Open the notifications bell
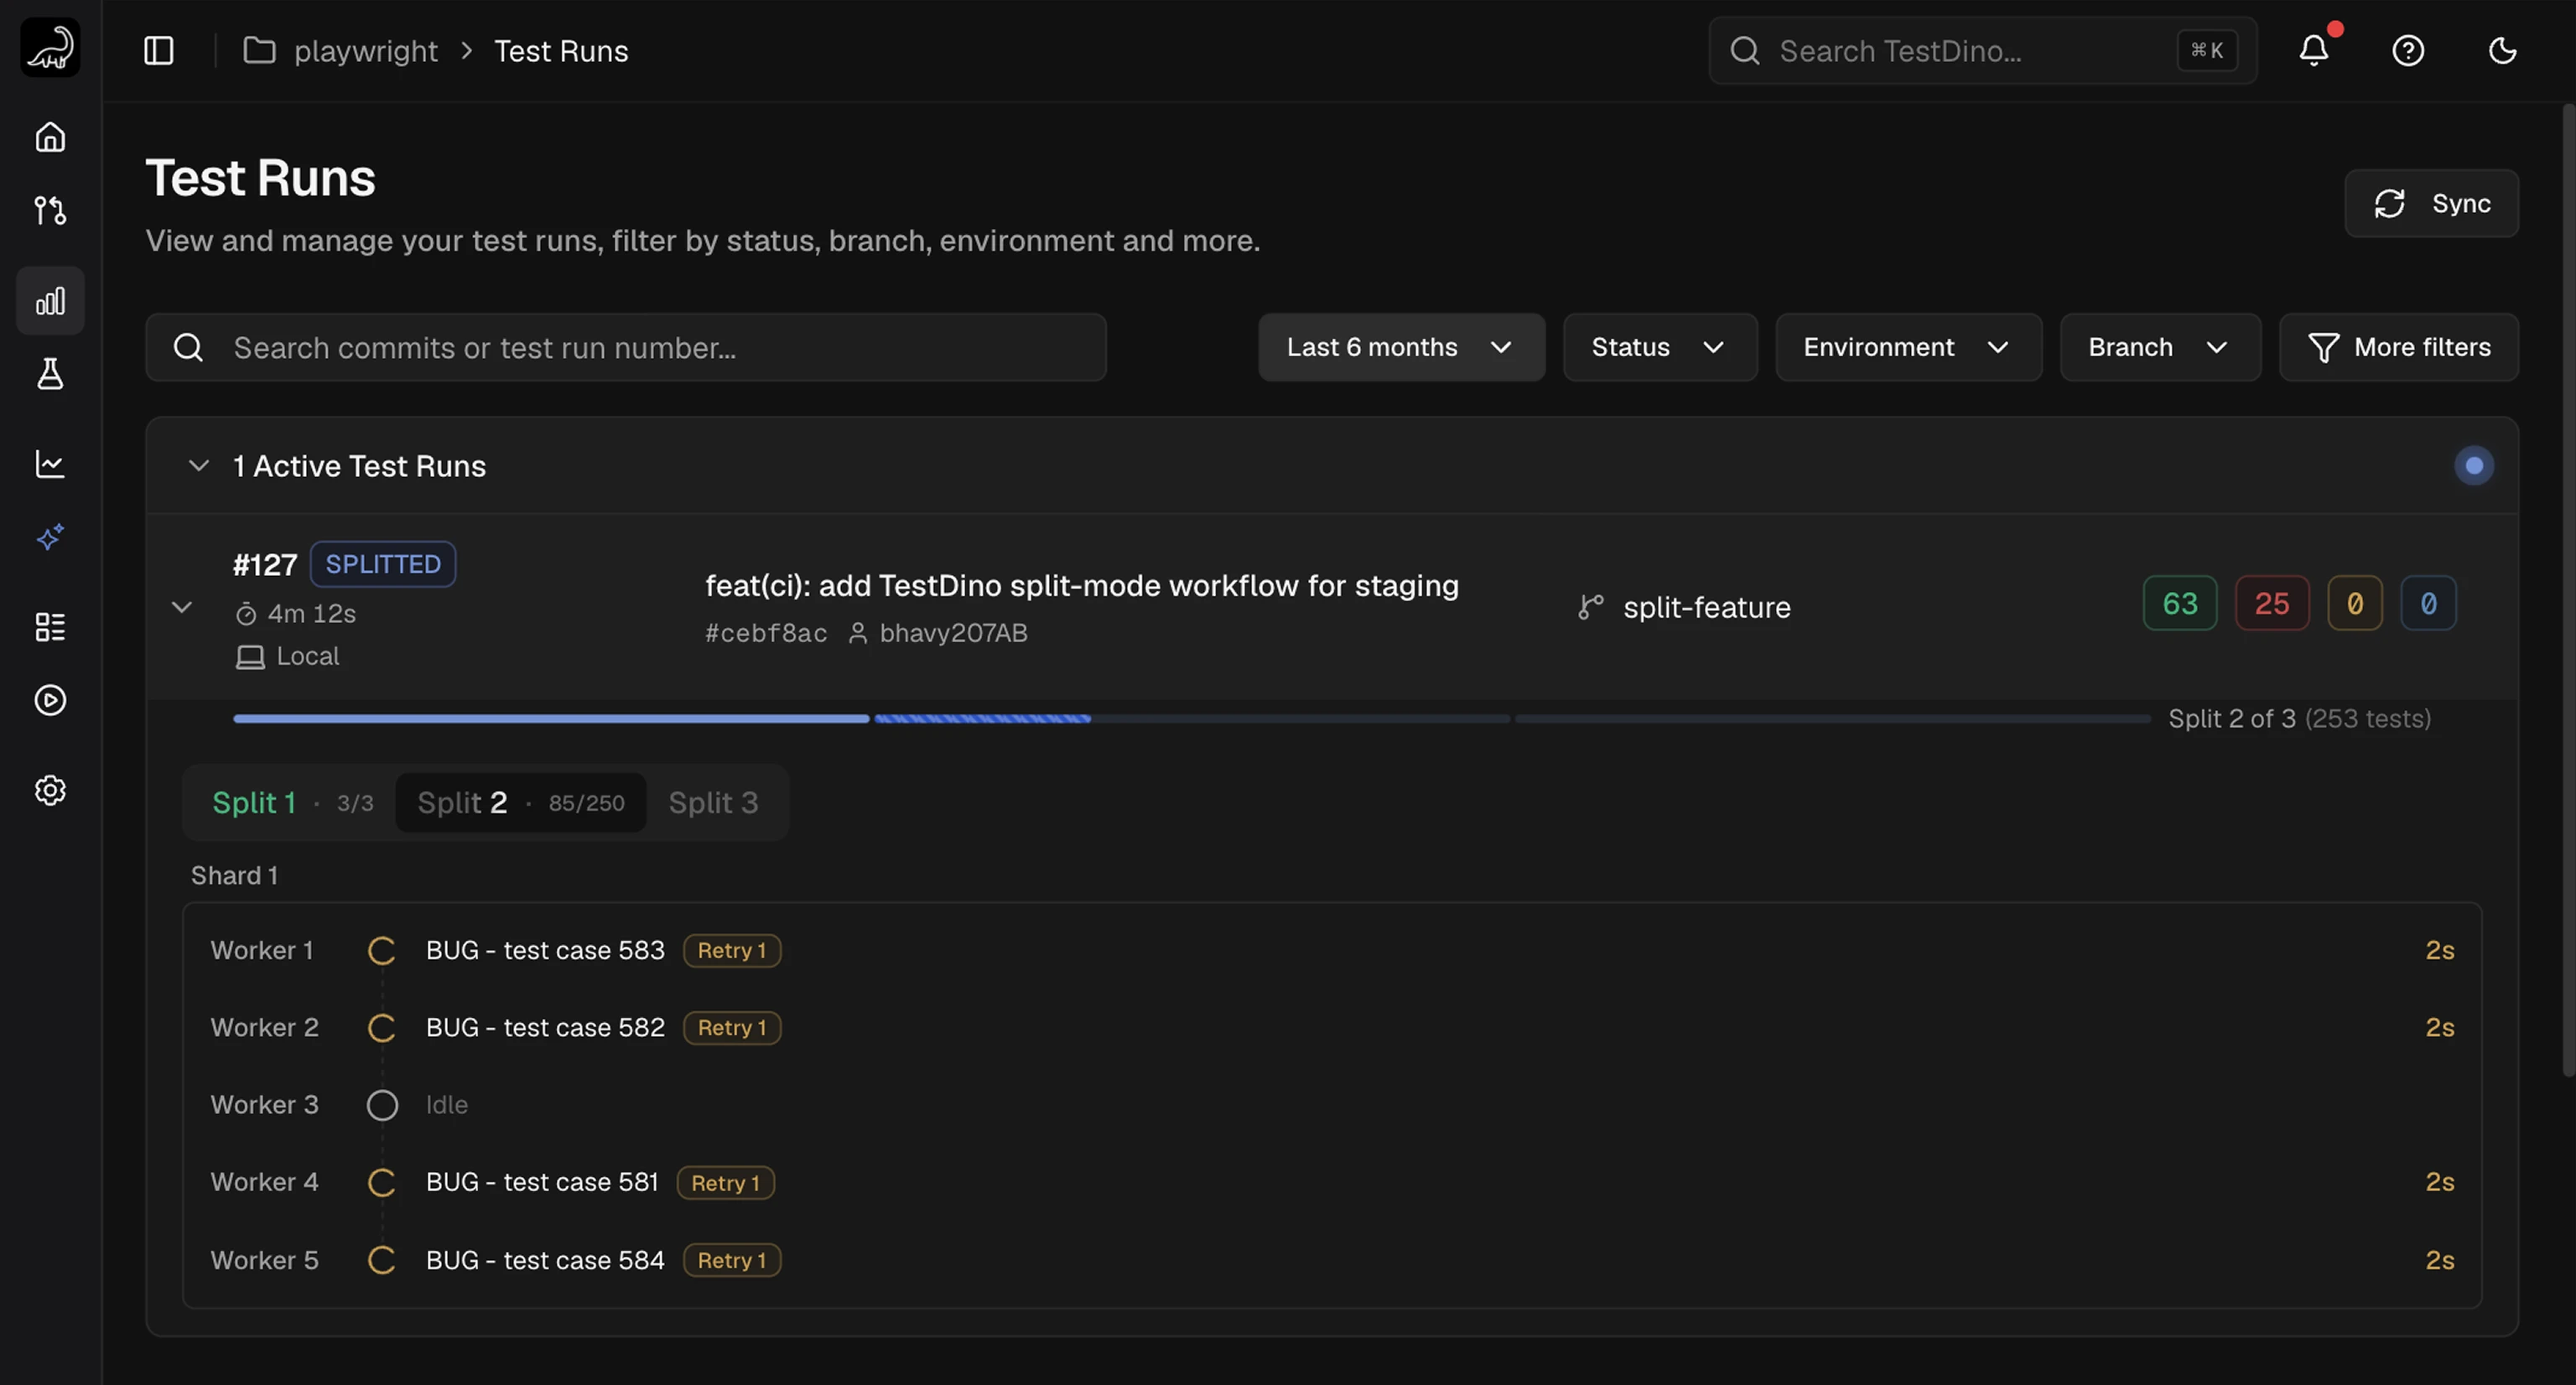The height and width of the screenshot is (1385, 2576). coord(2314,50)
